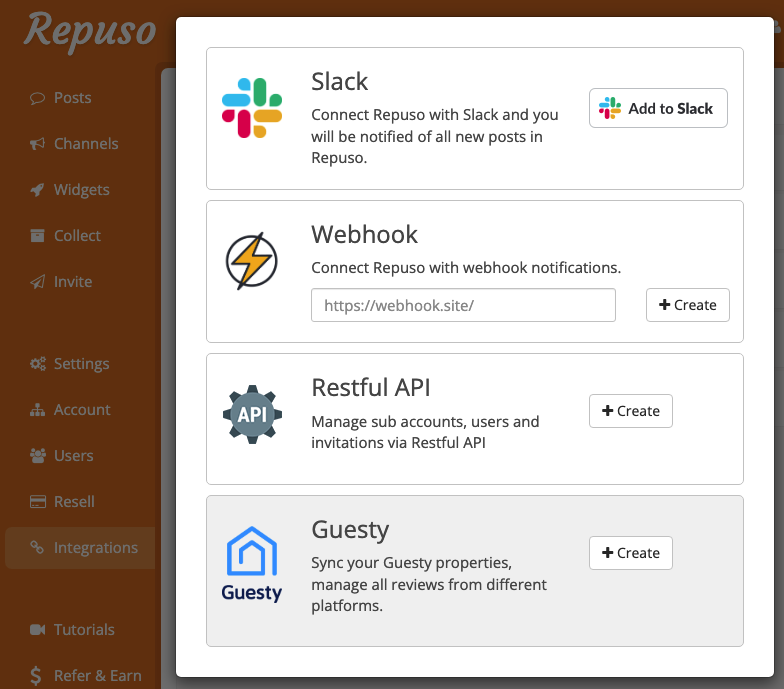Screen dimensions: 784x689
Task: Open Tutorials from the sidebar
Action: [x=84, y=630]
